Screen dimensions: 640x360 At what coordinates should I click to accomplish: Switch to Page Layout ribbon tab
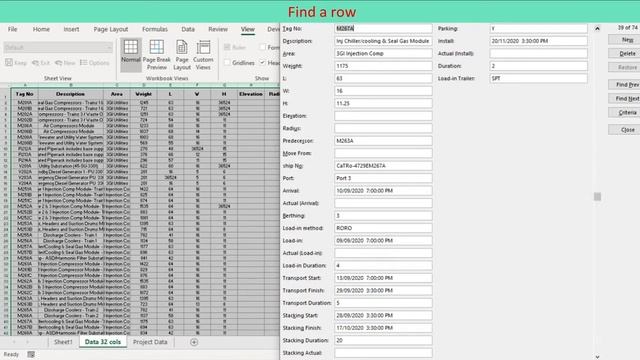[111, 29]
